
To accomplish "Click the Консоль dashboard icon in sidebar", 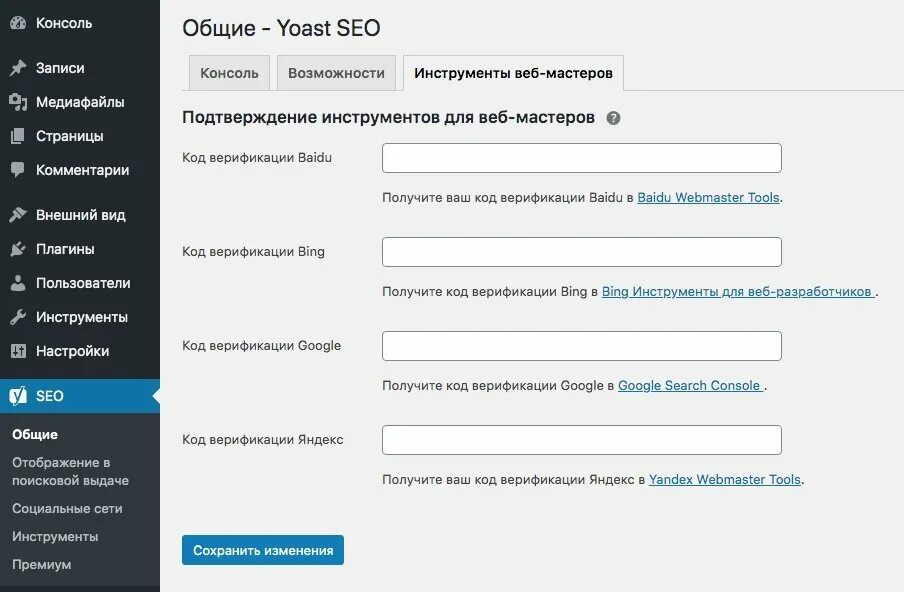I will (18, 23).
